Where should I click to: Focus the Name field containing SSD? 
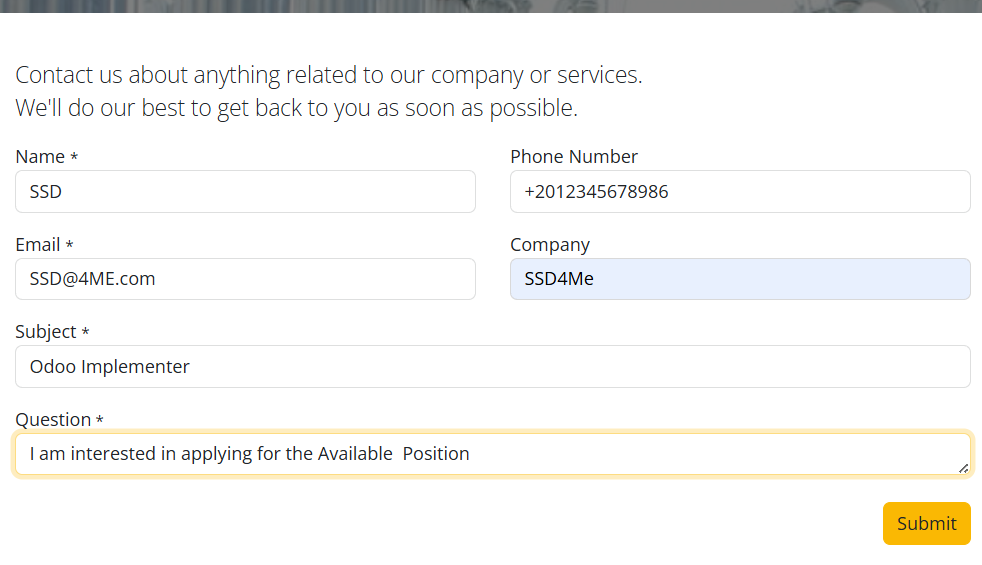(246, 192)
